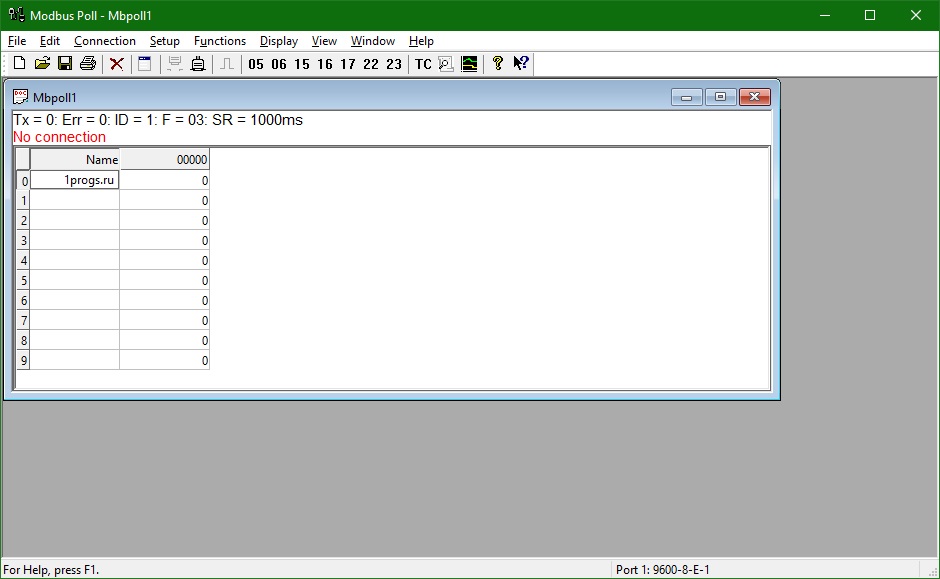Open an existing Modbus Poll document
The width and height of the screenshot is (940, 579).
pyautogui.click(x=41, y=63)
